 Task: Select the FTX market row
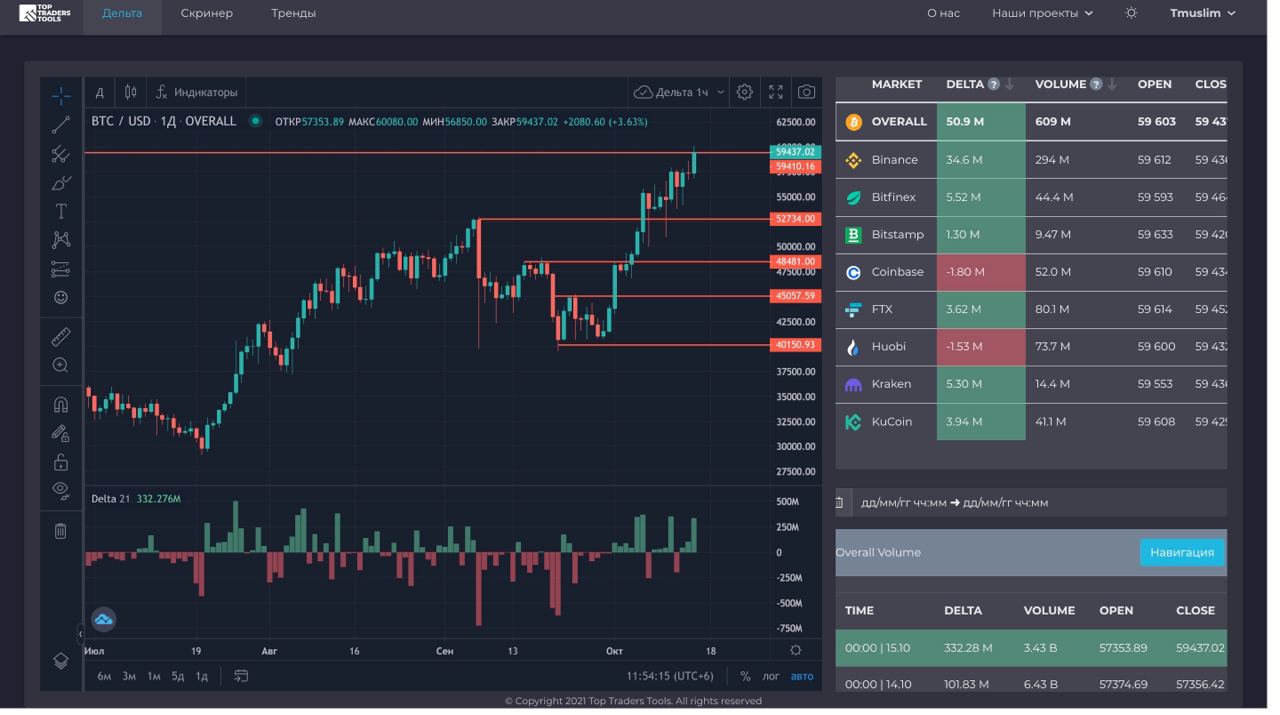[1031, 310]
